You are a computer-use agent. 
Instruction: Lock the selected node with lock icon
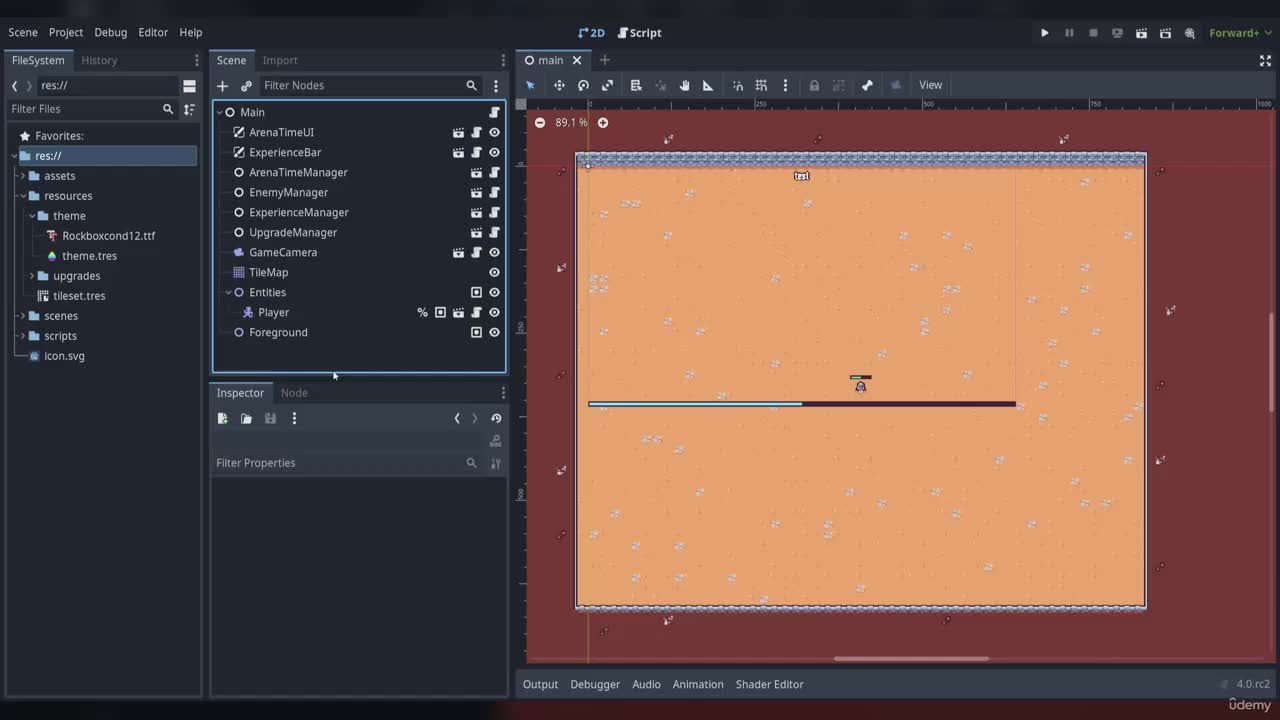tap(814, 85)
